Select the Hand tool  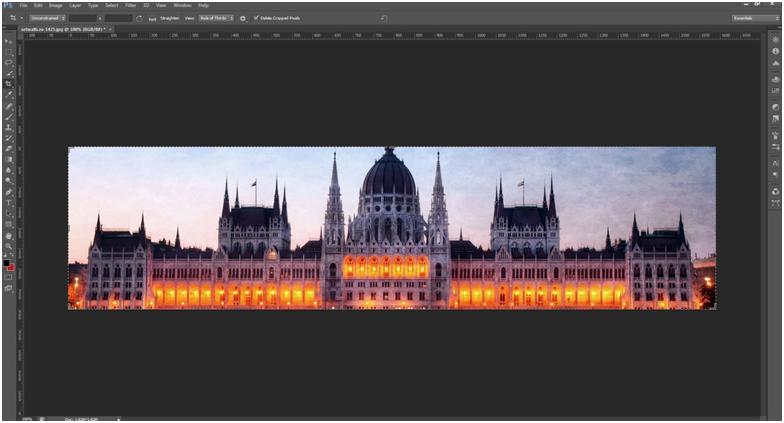tap(8, 236)
